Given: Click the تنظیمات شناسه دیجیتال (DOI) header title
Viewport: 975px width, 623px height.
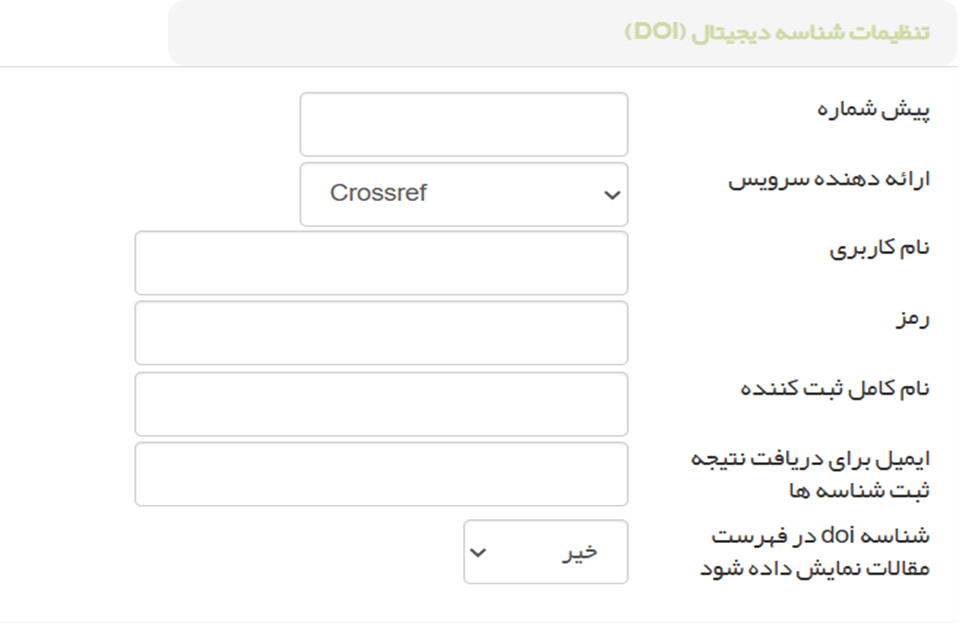Looking at the screenshot, I should 777,32.
